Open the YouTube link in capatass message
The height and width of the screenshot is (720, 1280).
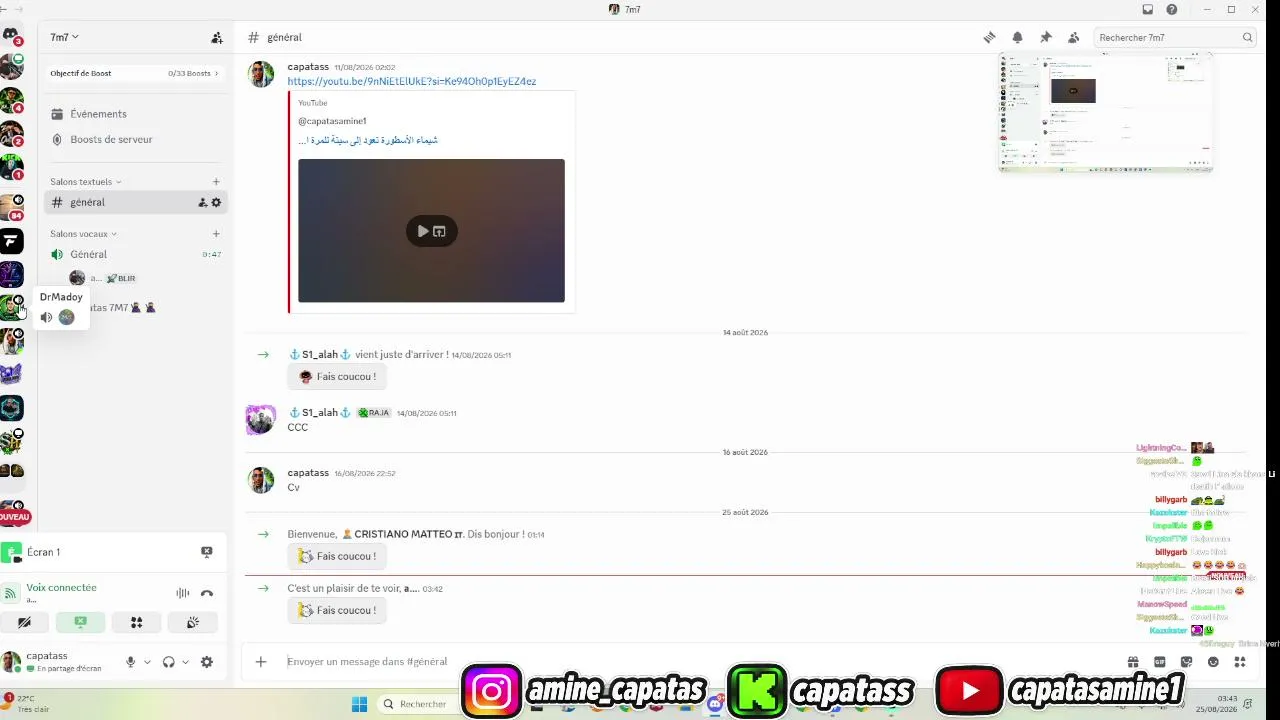(x=412, y=81)
